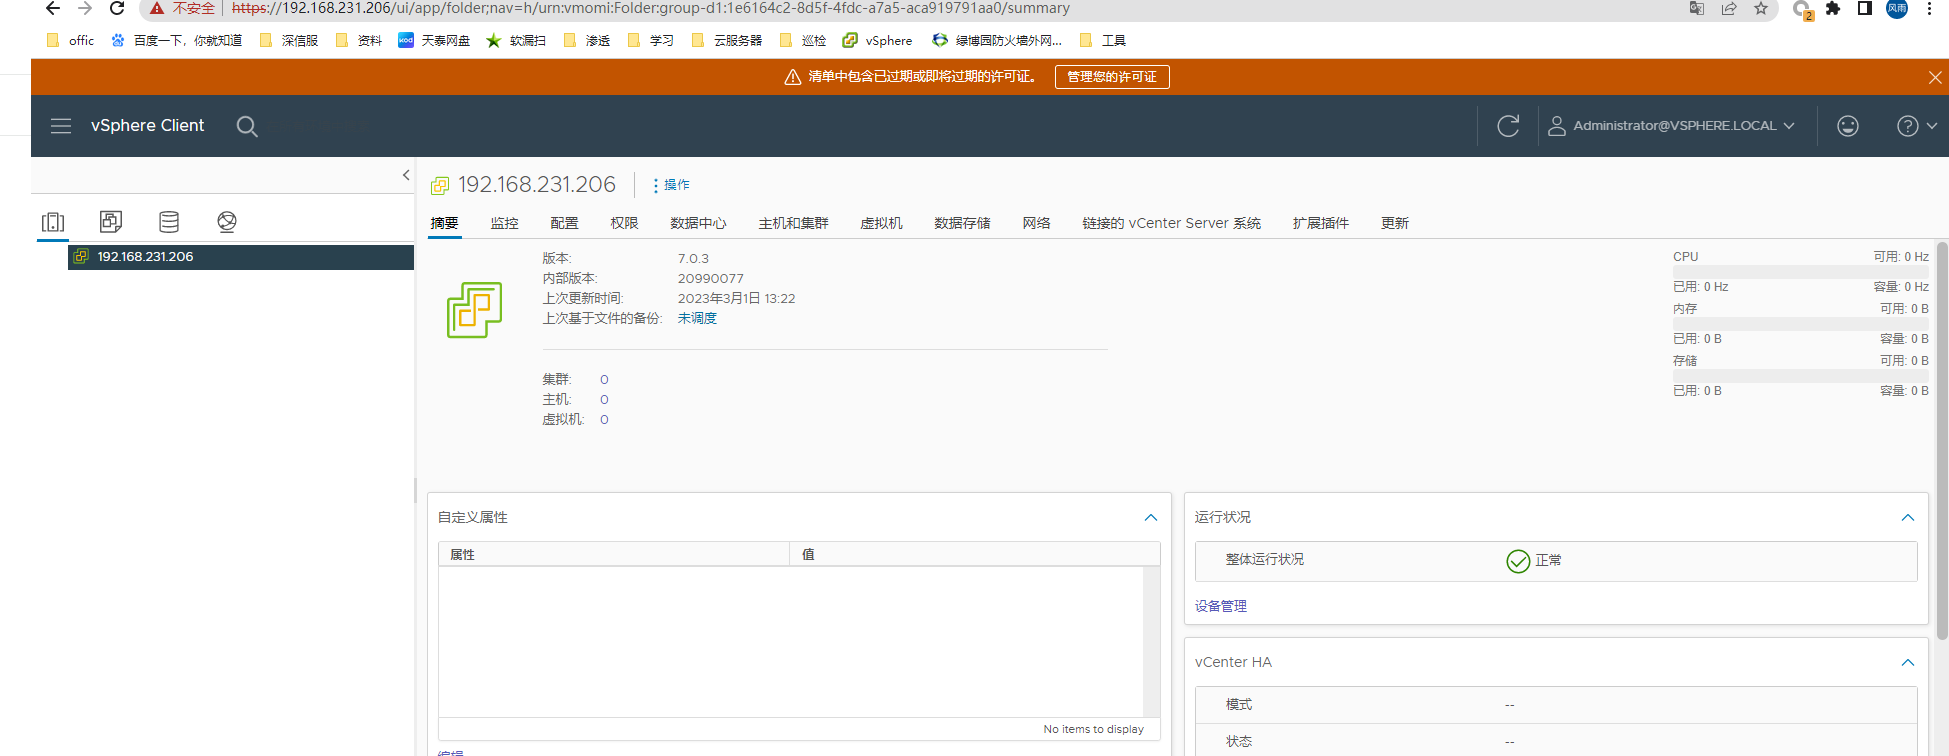Viewport: 1949px width, 756px height.
Task: Go forward in the browser
Action: point(85,8)
